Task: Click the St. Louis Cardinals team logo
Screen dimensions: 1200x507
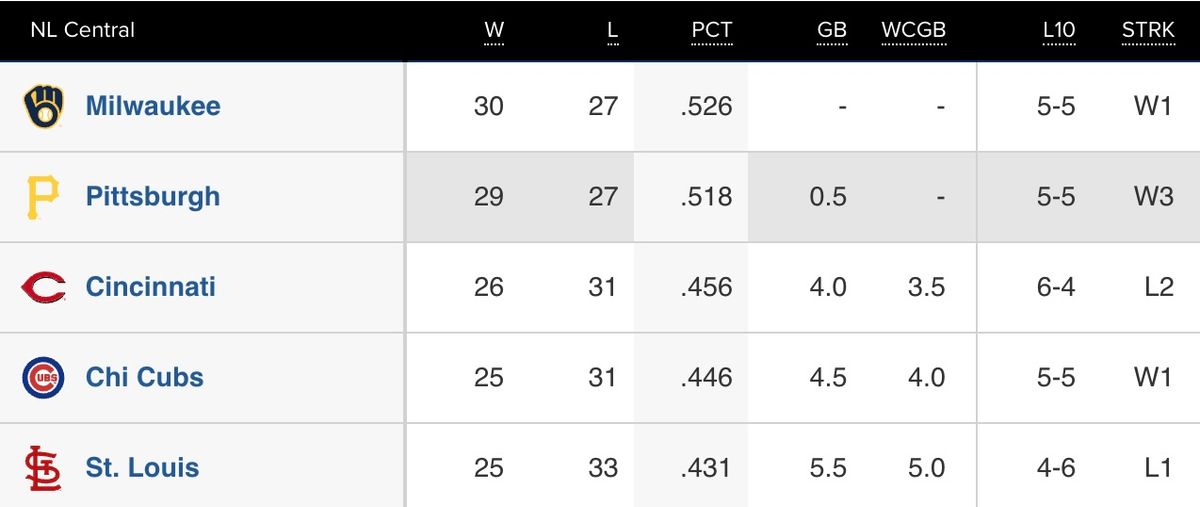Action: click(x=43, y=468)
